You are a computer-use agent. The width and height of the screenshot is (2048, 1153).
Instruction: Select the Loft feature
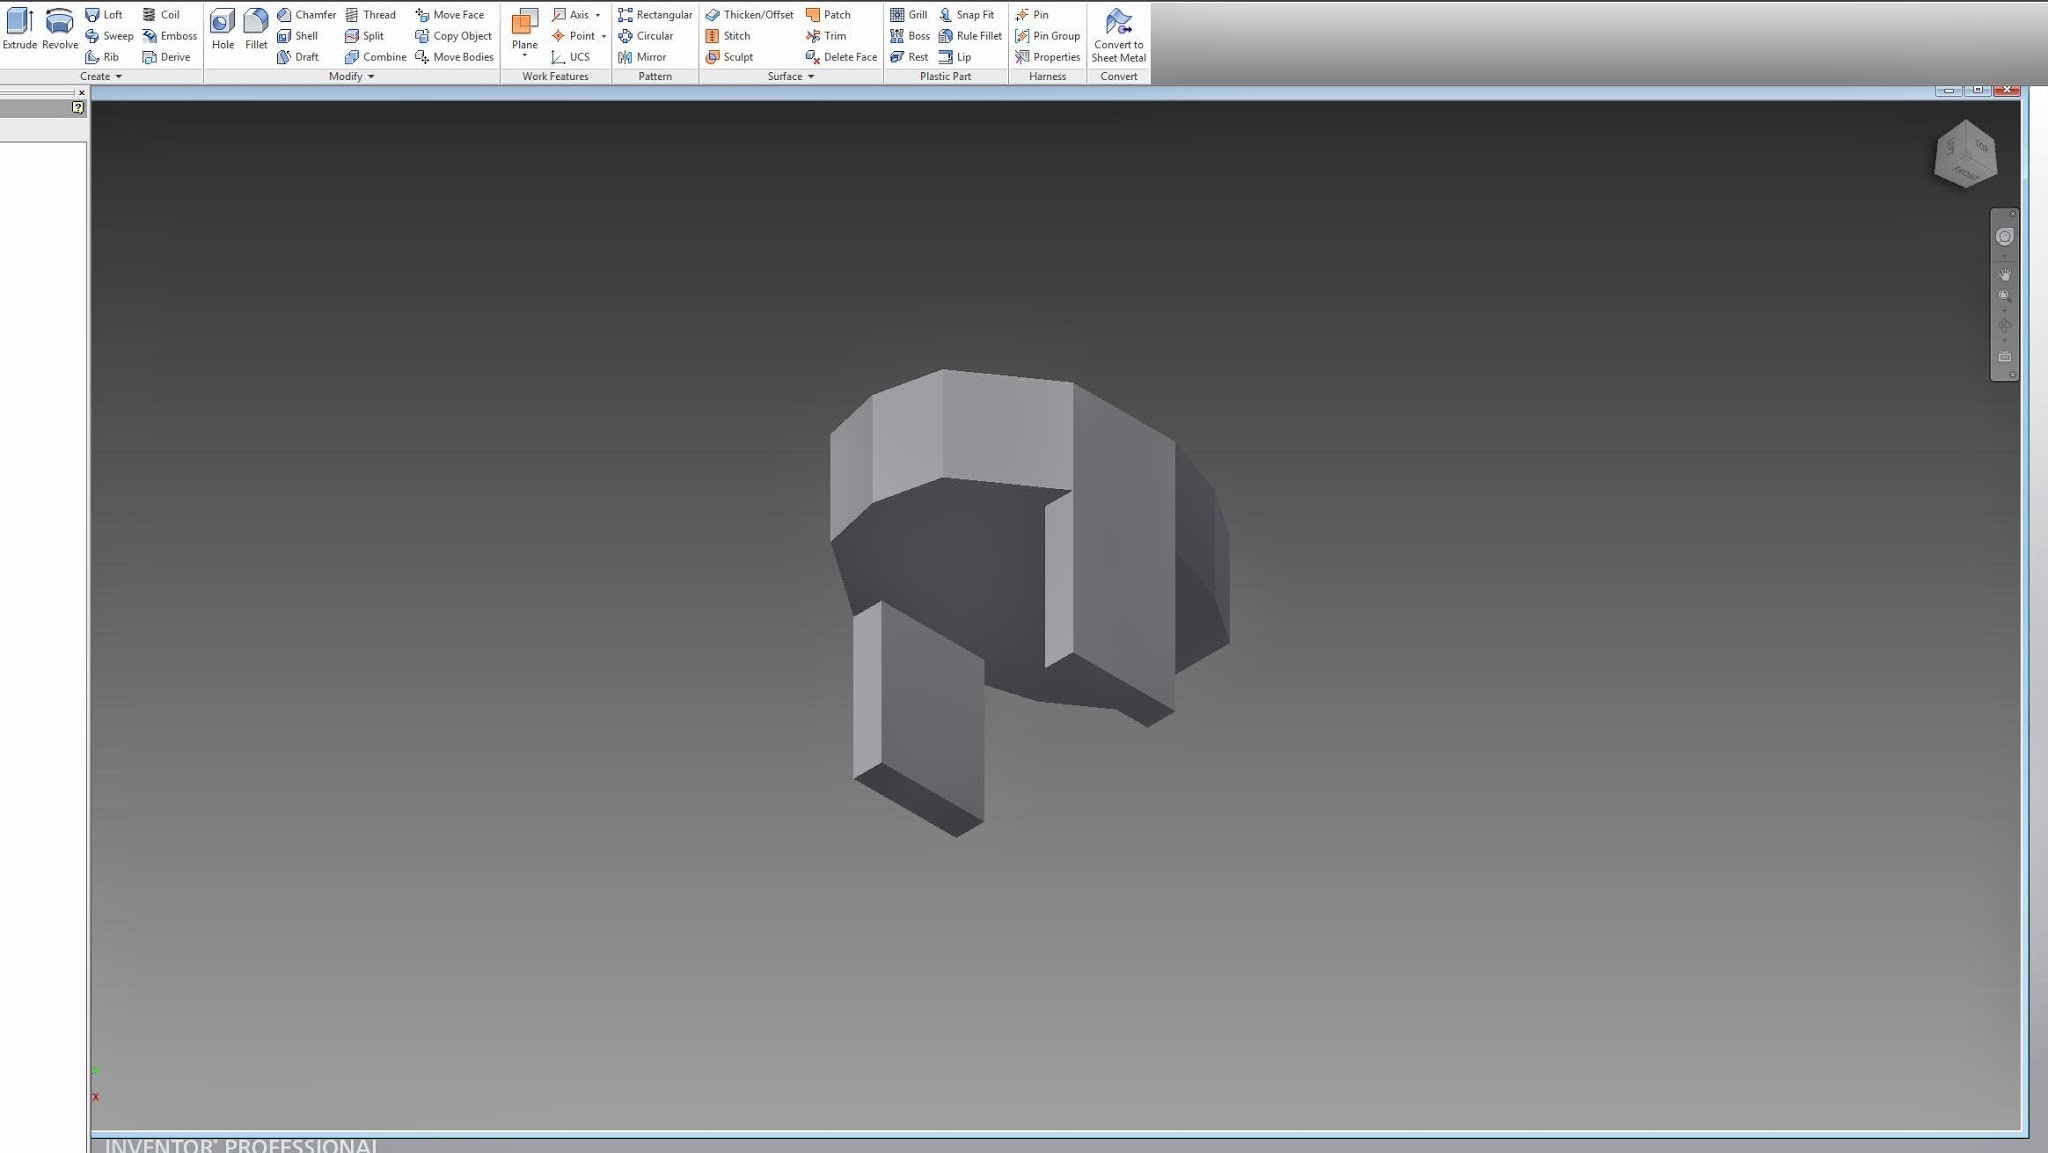(105, 14)
